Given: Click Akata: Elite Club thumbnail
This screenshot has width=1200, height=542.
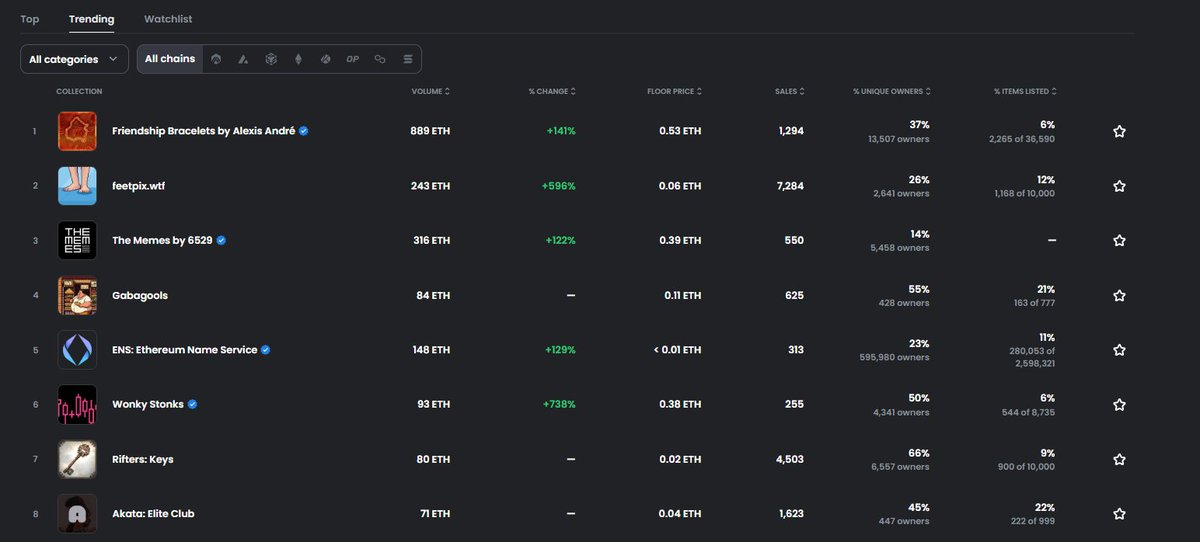Looking at the screenshot, I should (77, 513).
